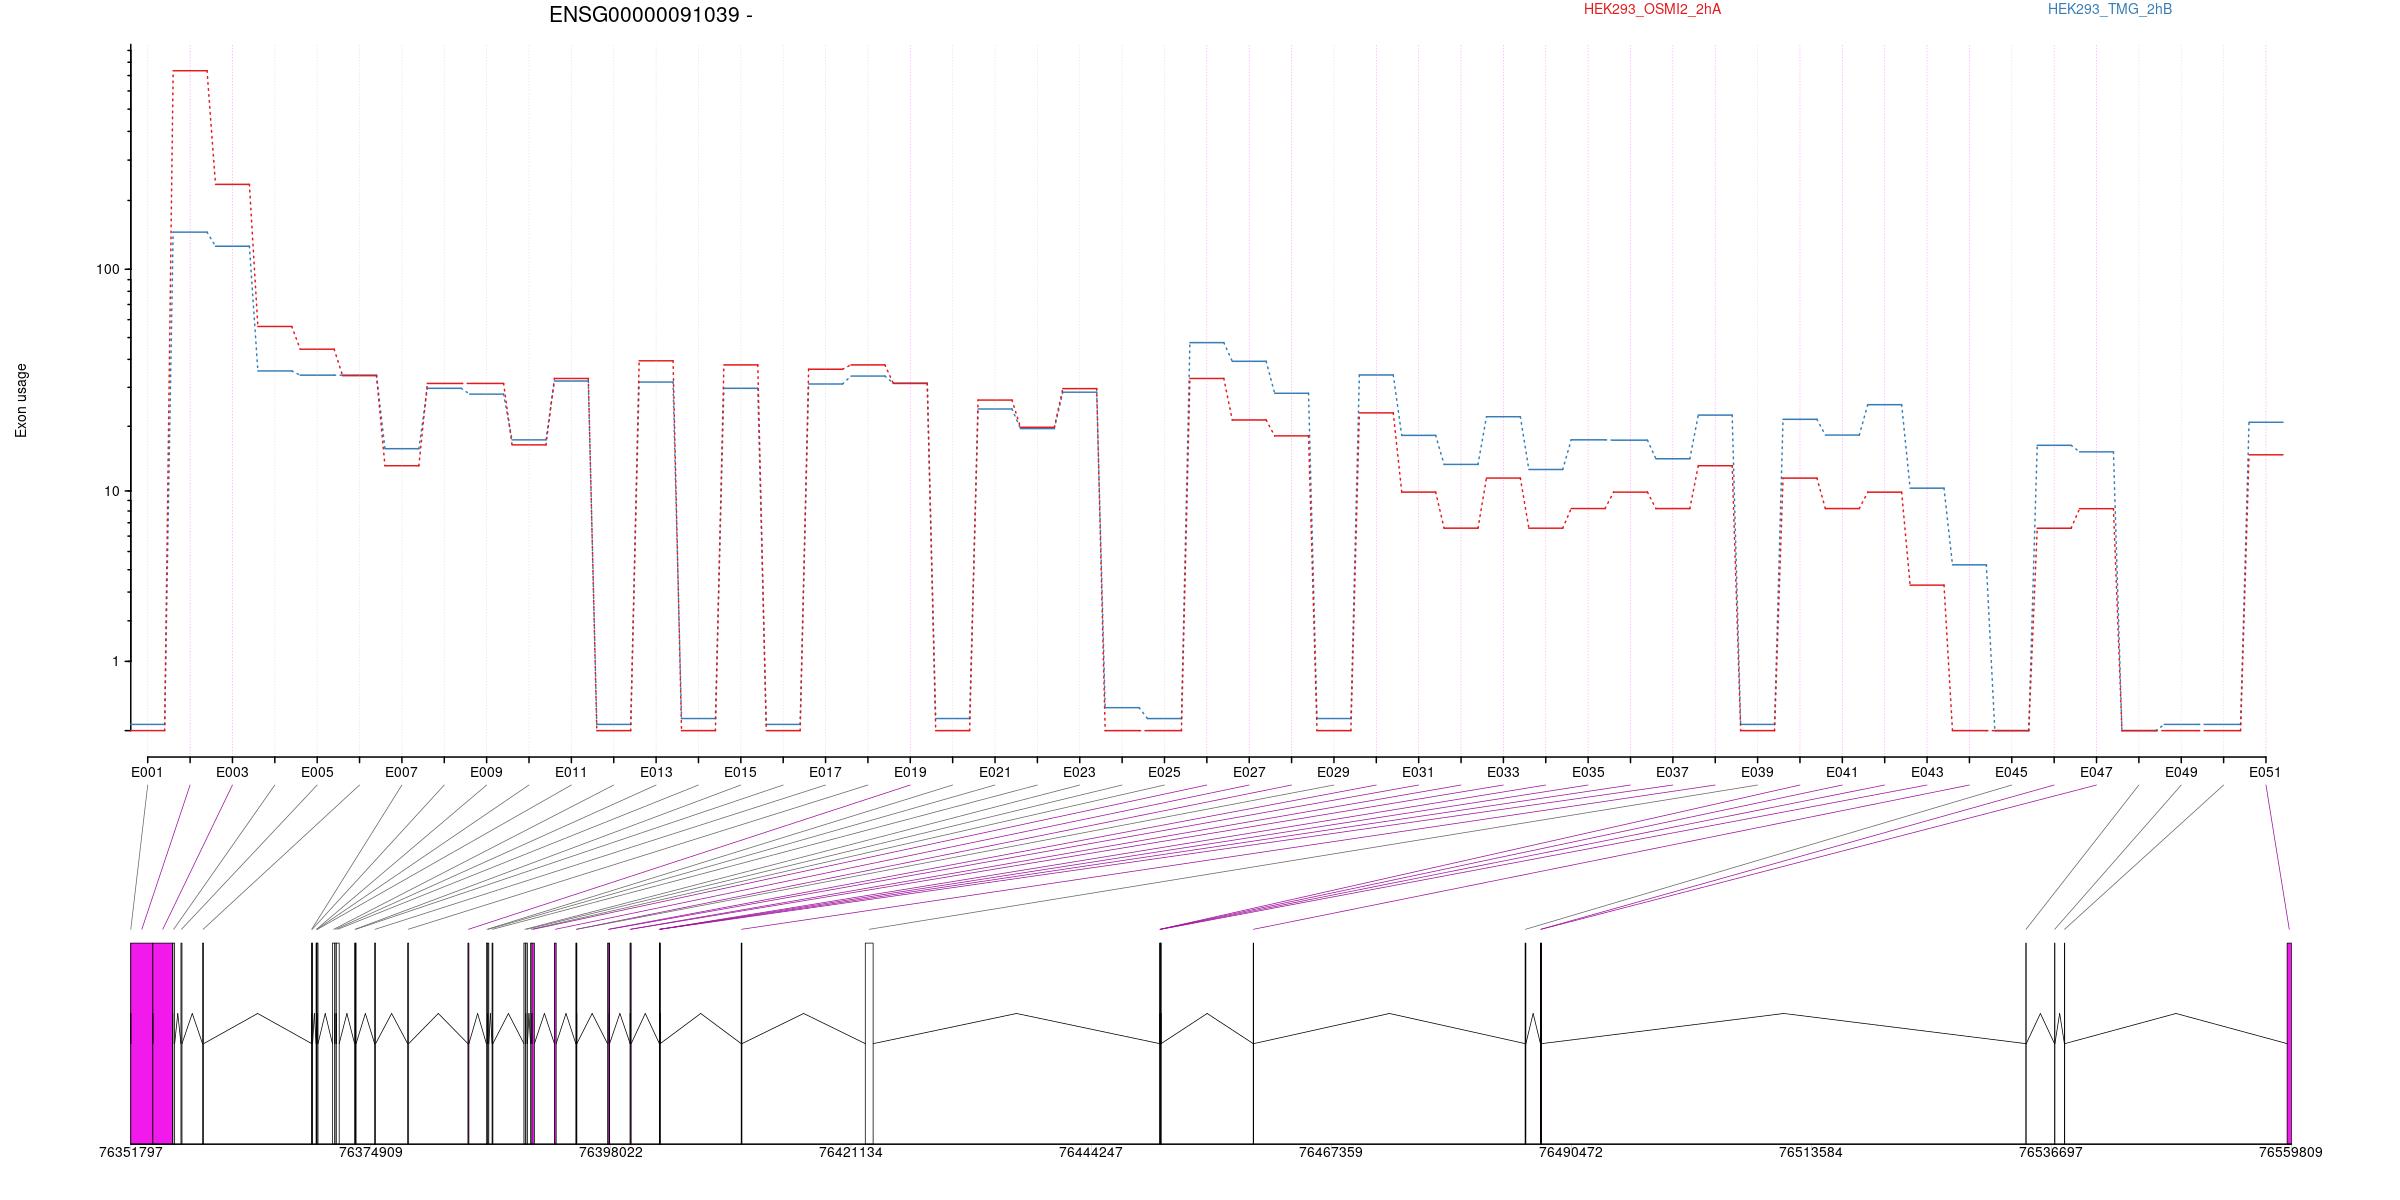The image size is (2400, 1200).
Task: Select exon label E007
Action: [x=401, y=772]
